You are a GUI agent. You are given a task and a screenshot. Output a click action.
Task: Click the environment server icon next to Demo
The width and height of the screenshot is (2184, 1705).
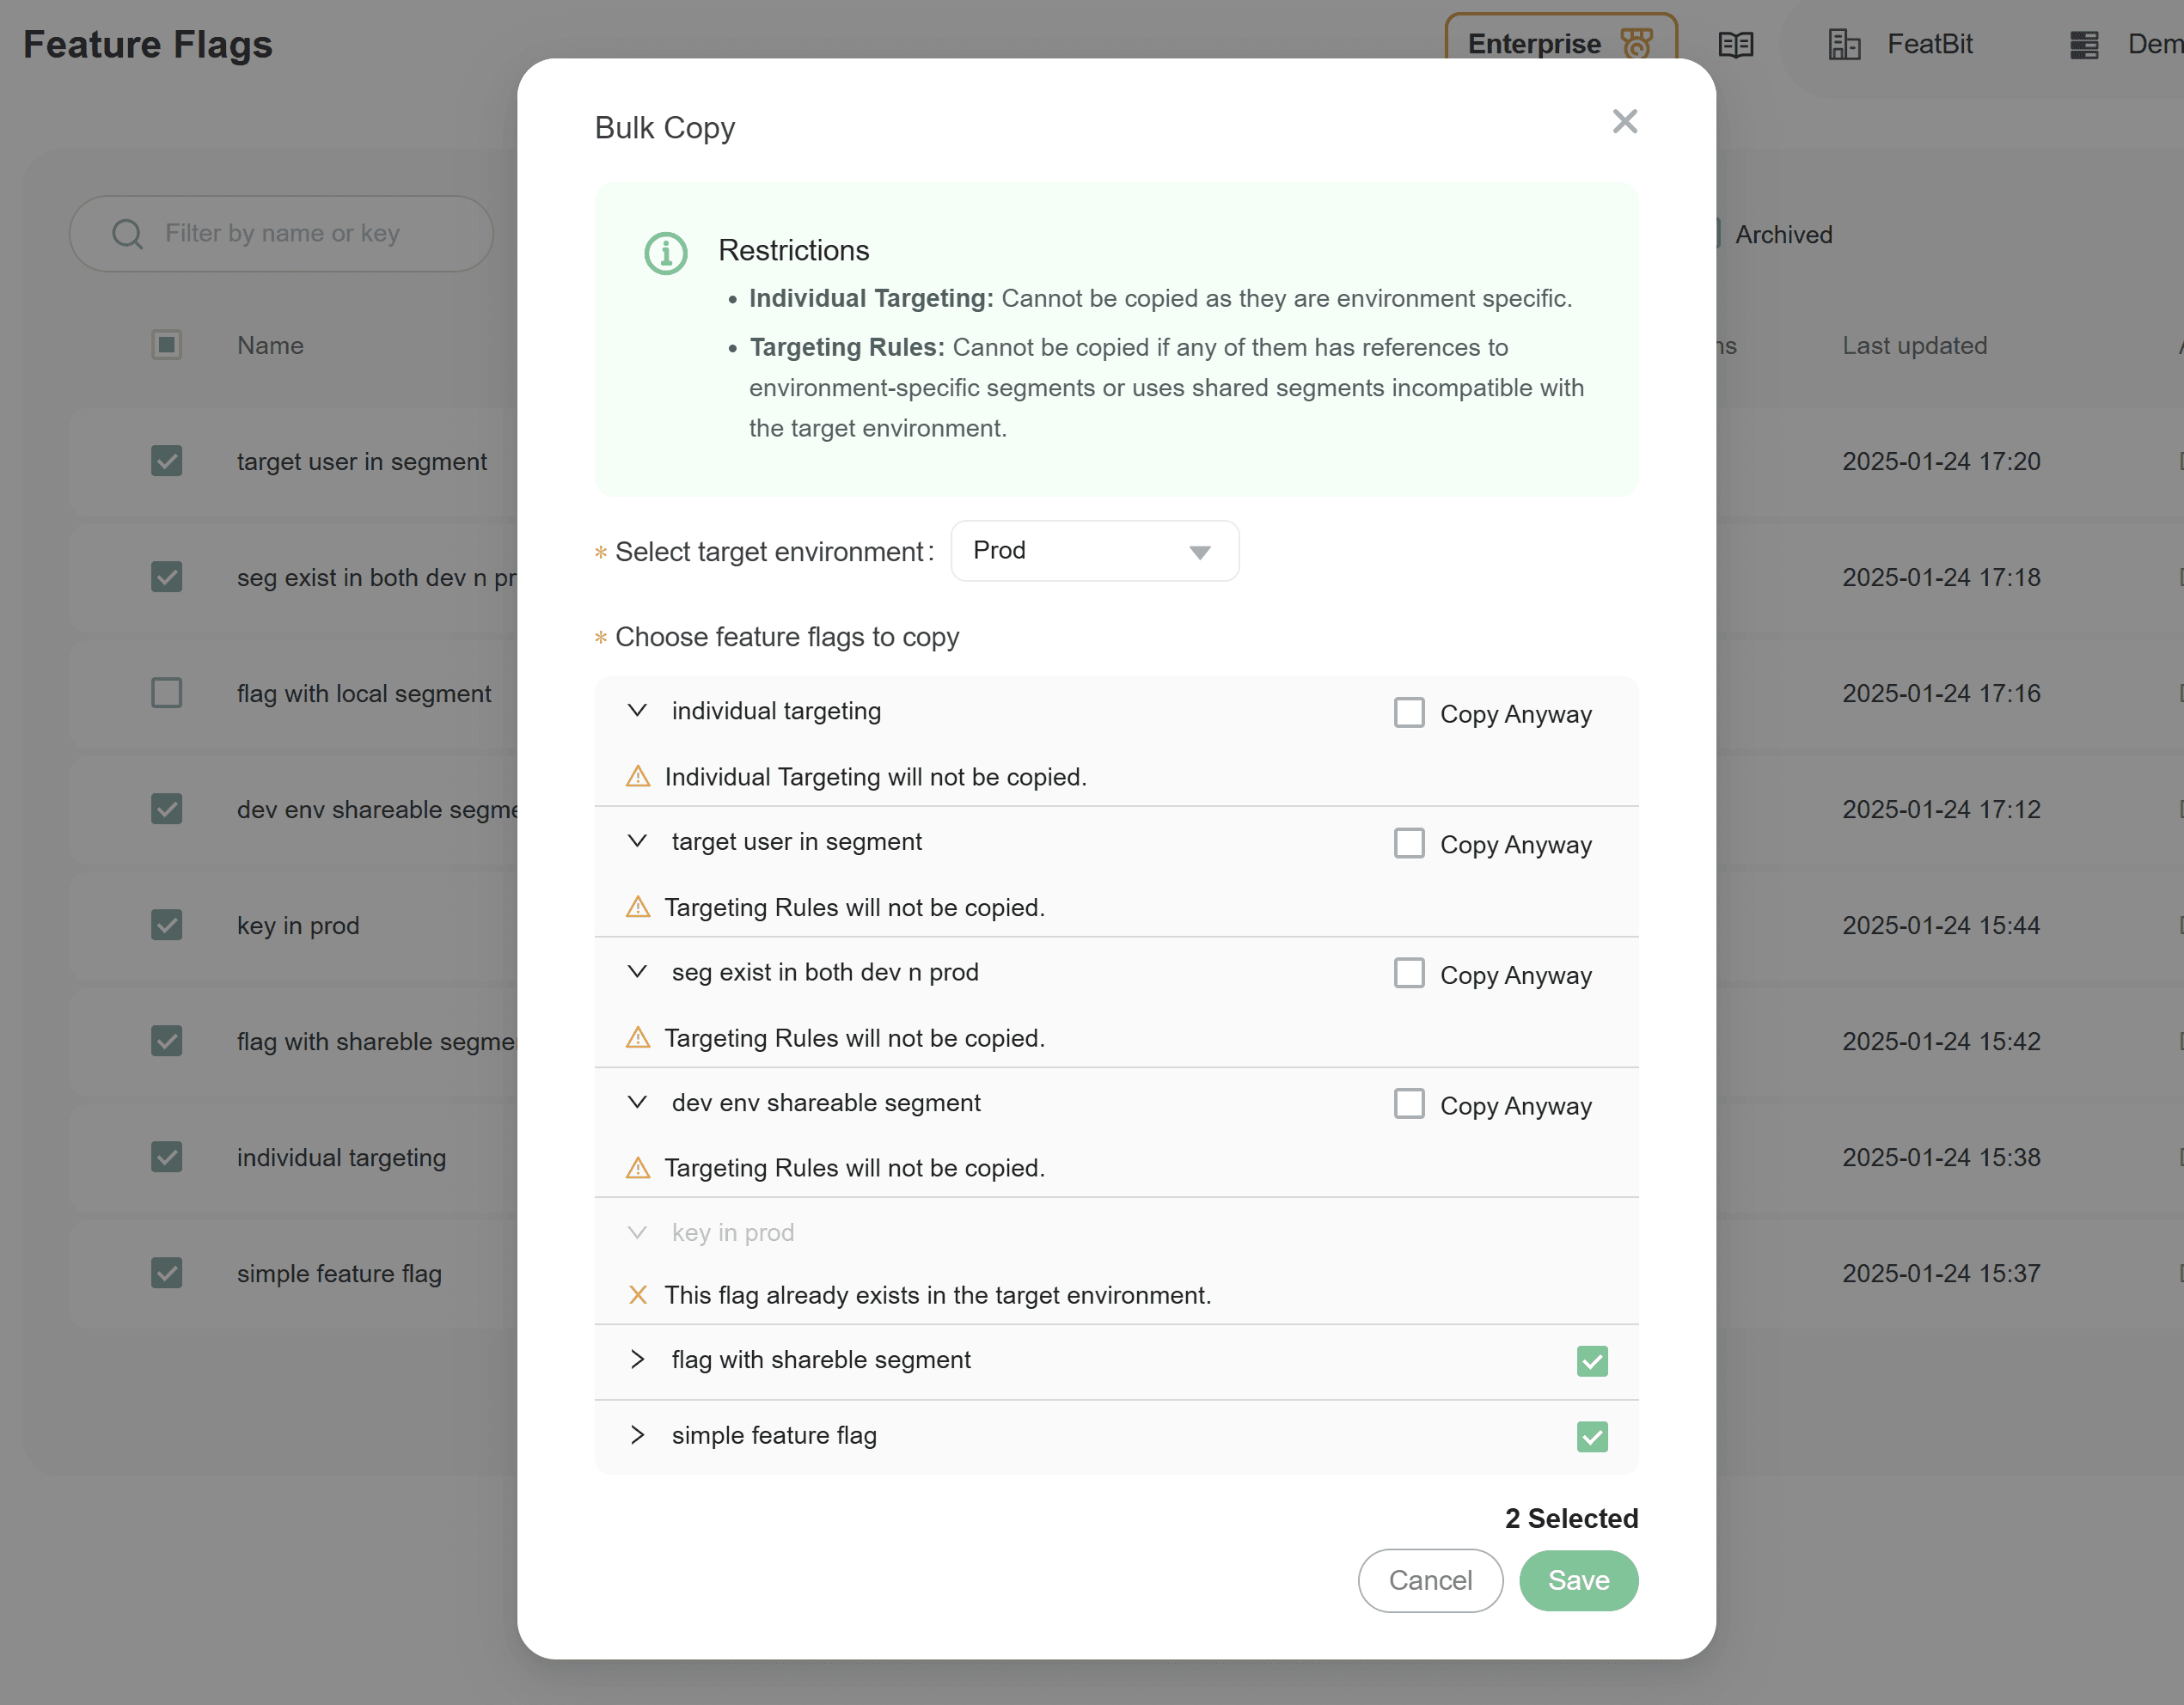(2084, 44)
